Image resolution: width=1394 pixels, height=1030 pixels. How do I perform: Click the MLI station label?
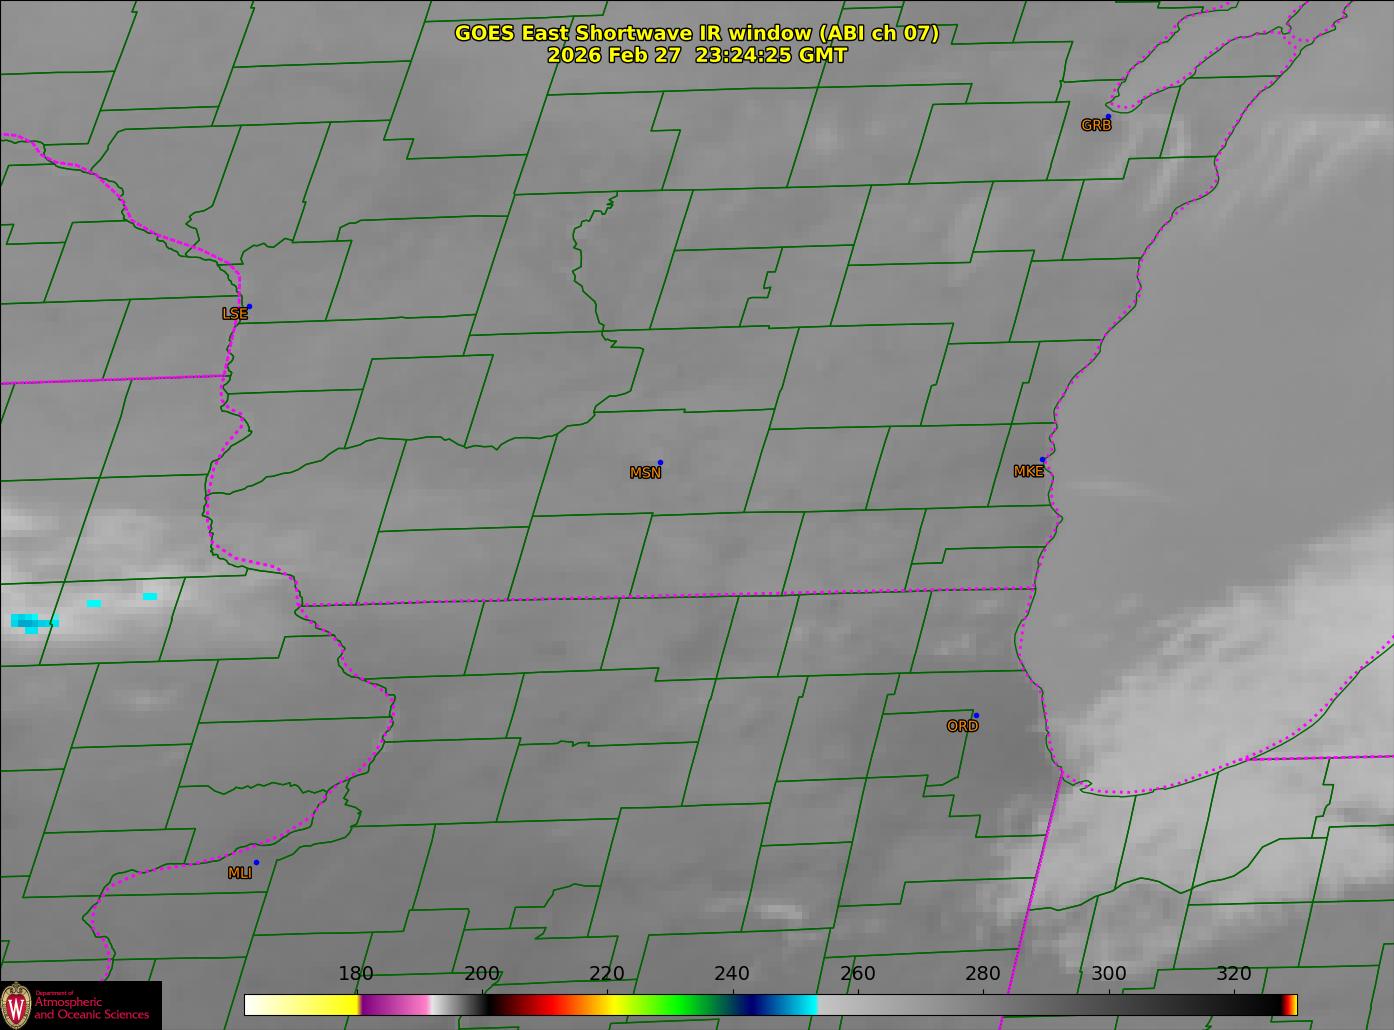tap(240, 873)
